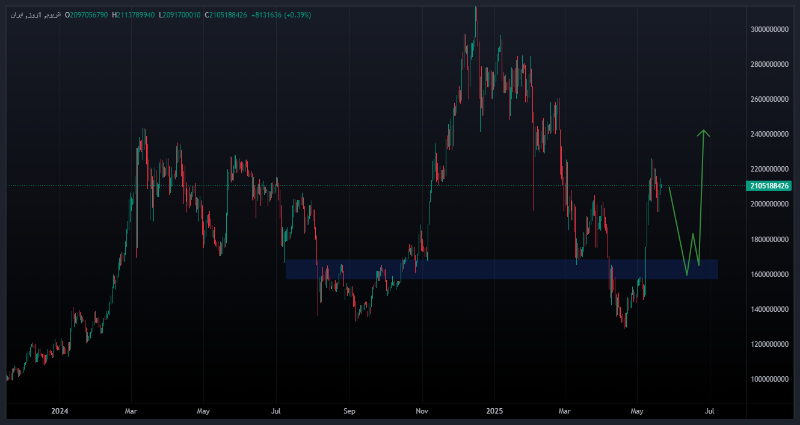This screenshot has width=800, height=425.
Task: Click the 2024 label on the time axis
Action: pos(59,411)
